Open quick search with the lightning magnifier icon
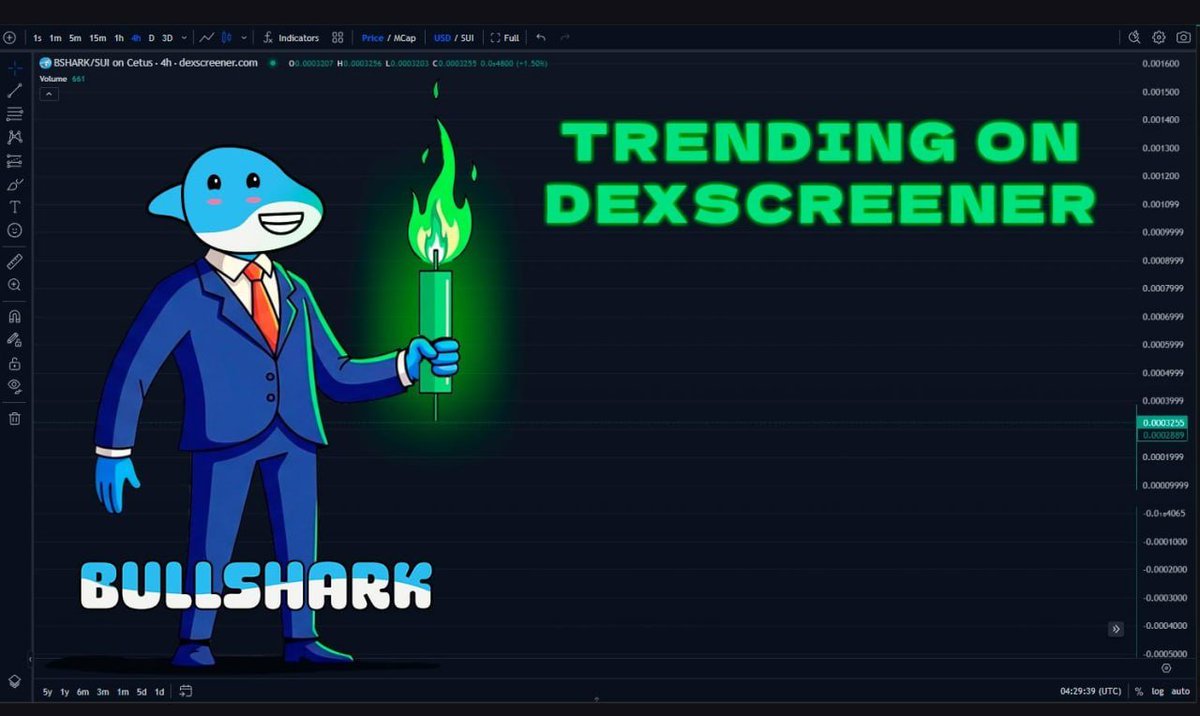This screenshot has width=1200, height=716. point(1134,38)
